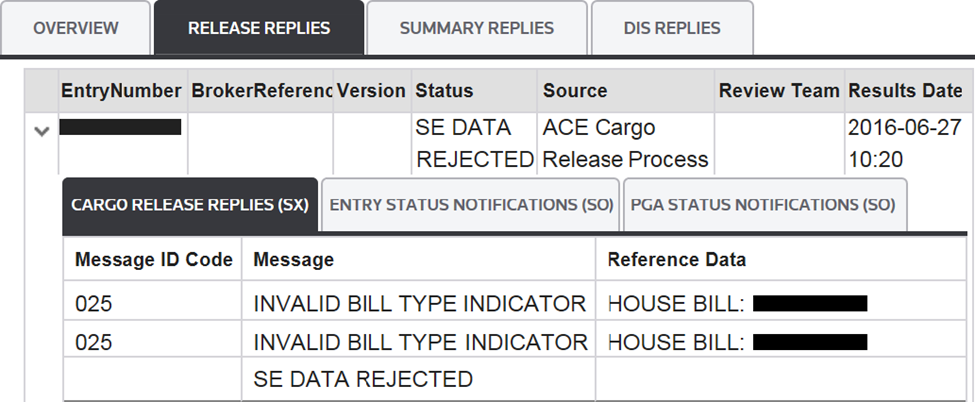Select Cargo Release Replies (SX) tab
This screenshot has width=975, height=402.
190,205
